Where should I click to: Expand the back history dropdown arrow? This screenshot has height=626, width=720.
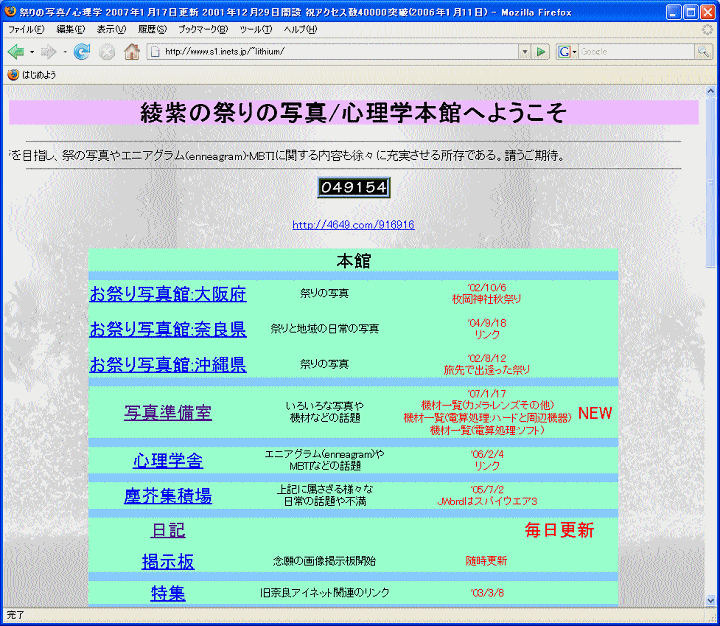pyautogui.click(x=31, y=51)
